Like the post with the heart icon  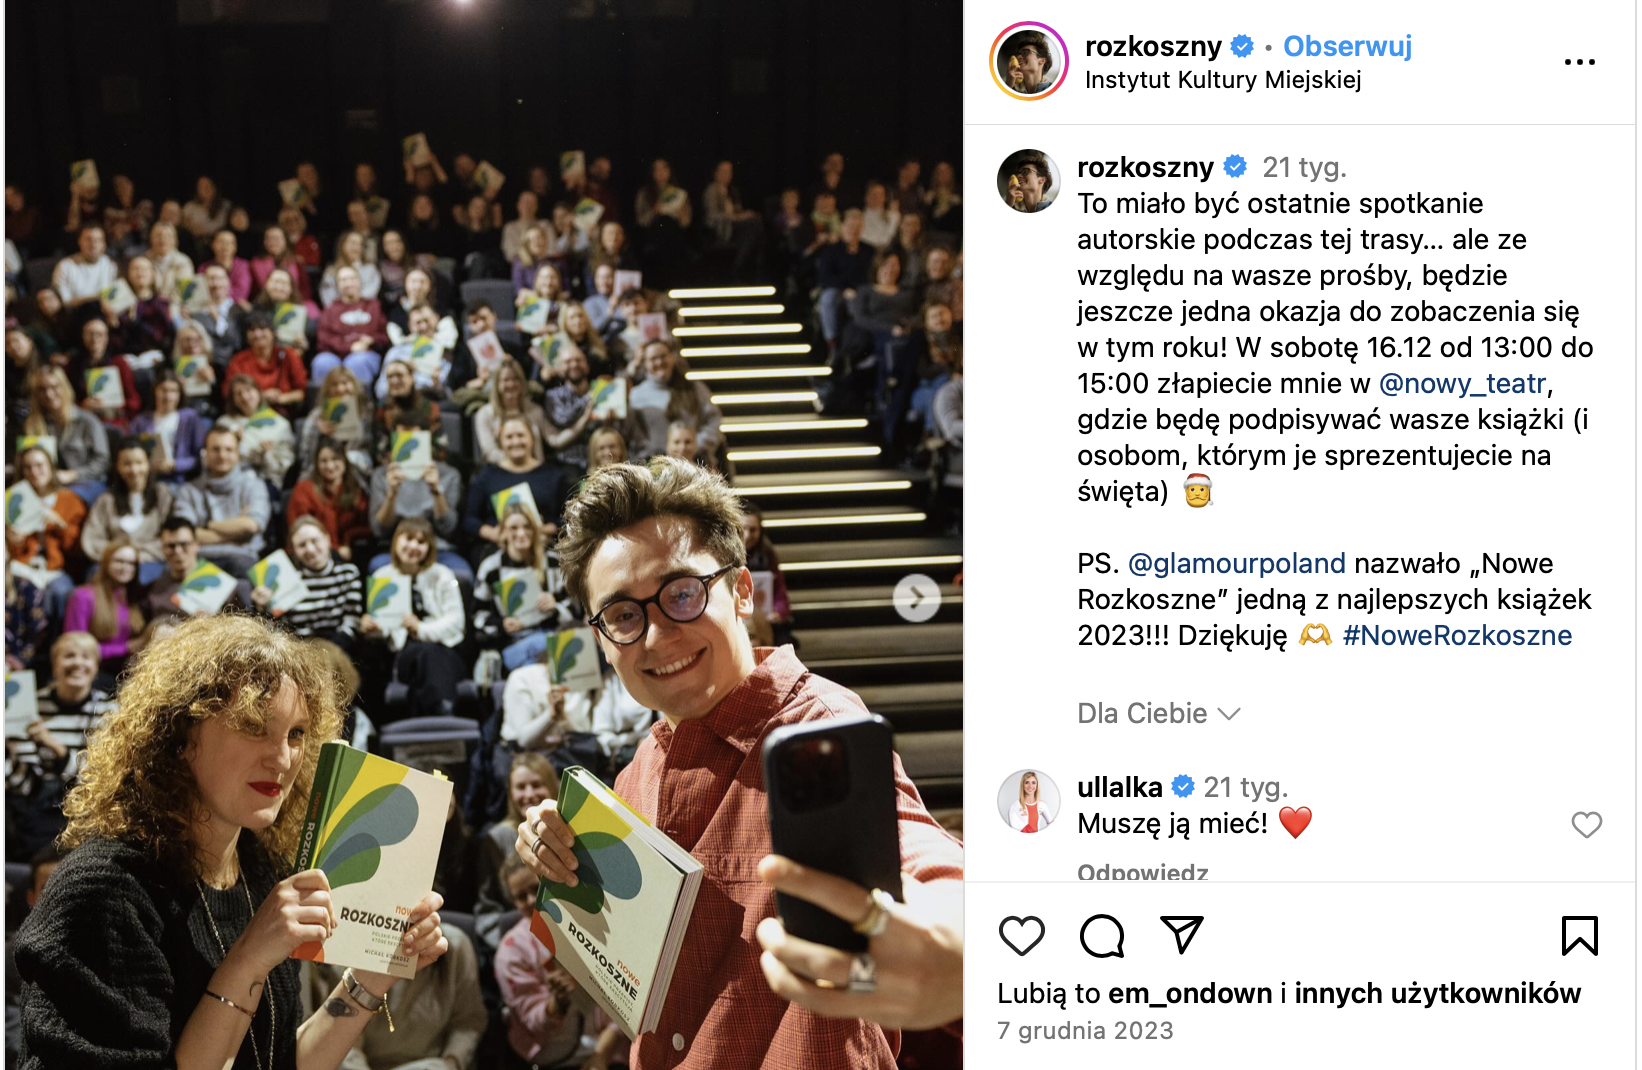tap(1021, 936)
